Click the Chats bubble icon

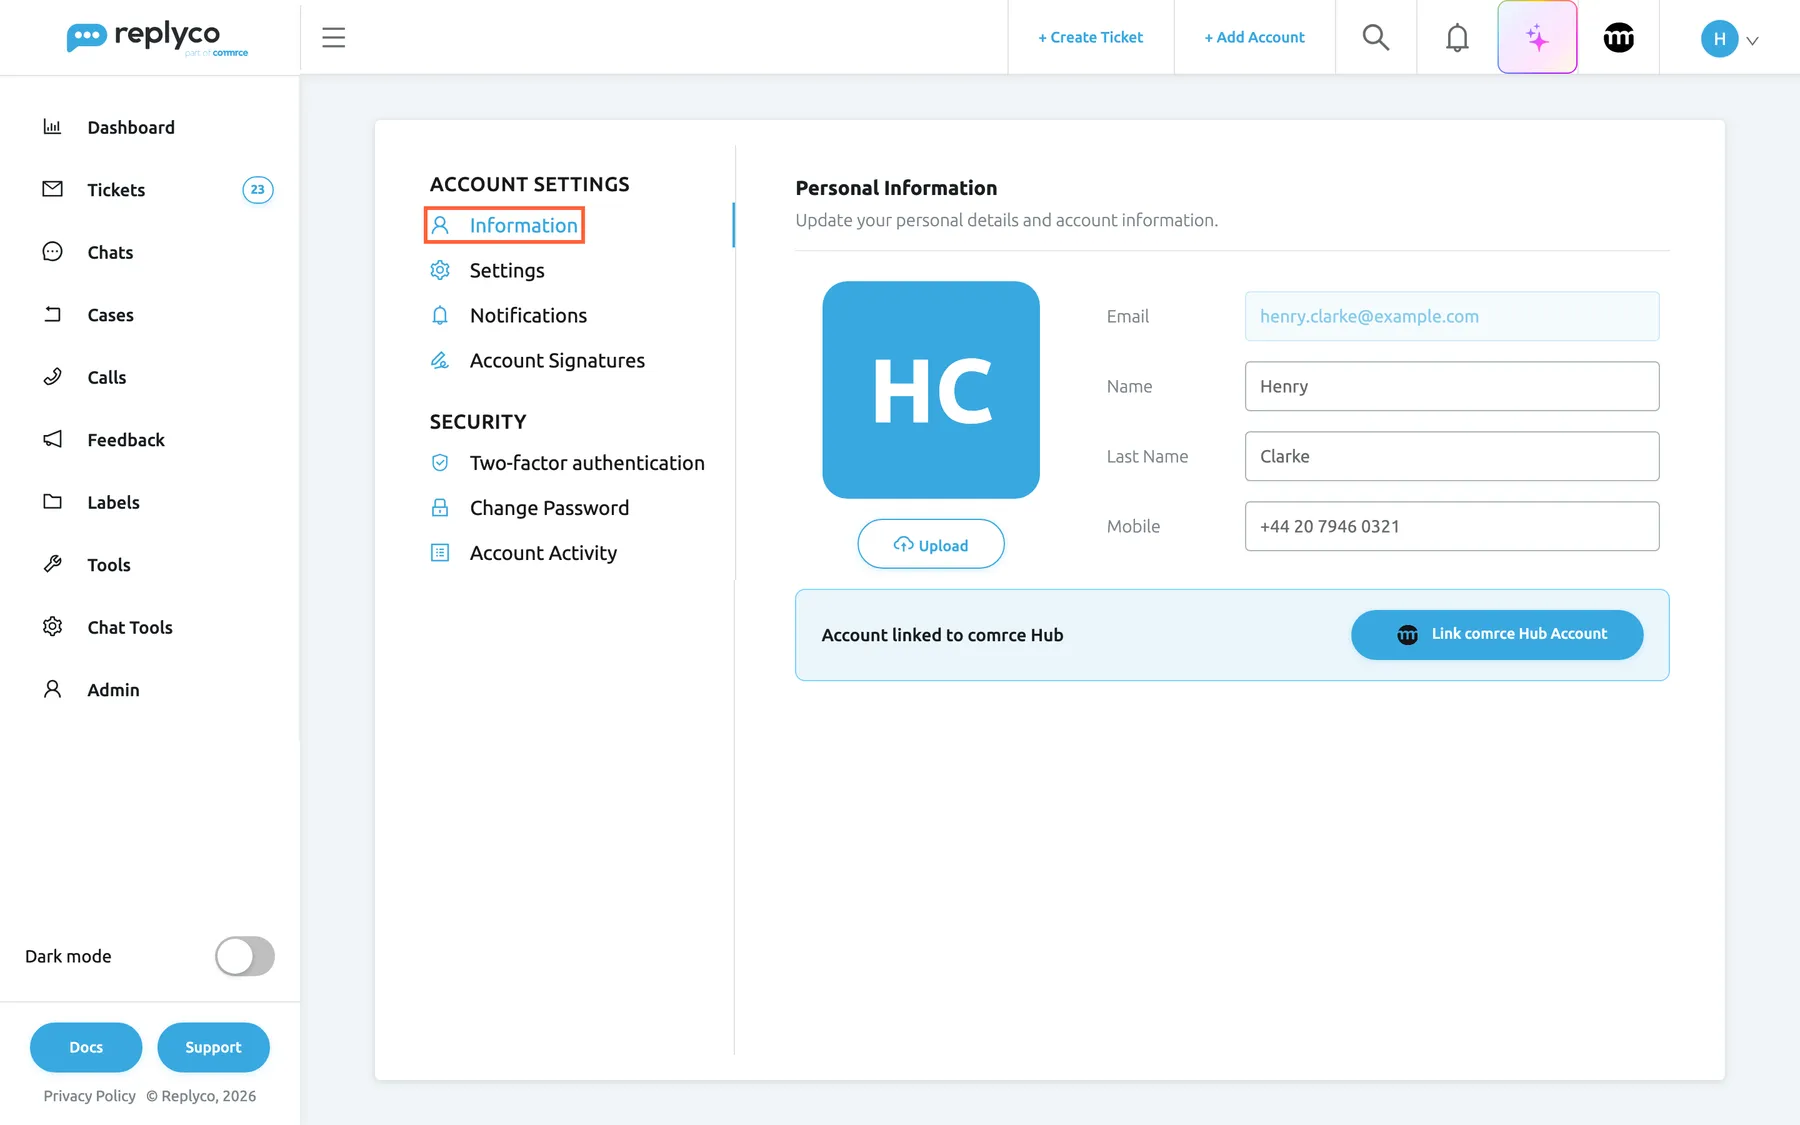[x=52, y=252]
